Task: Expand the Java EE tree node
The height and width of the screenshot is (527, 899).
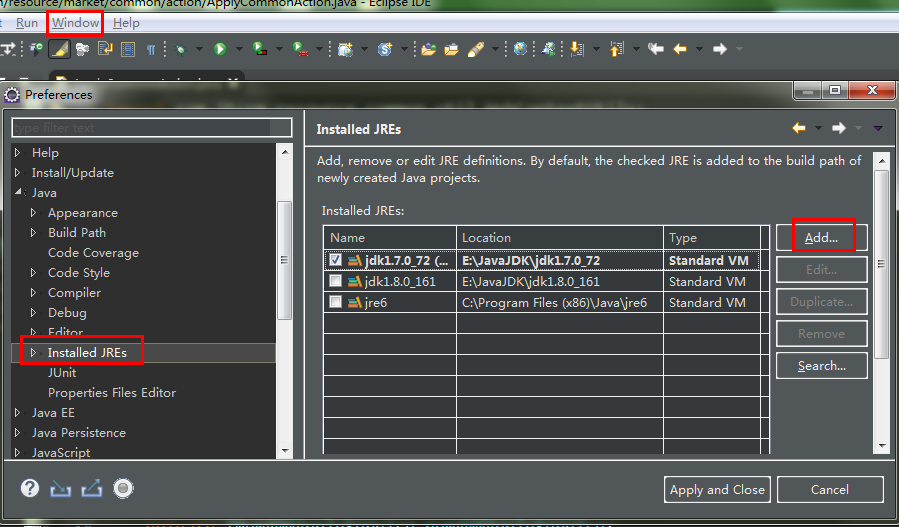Action: (18, 413)
